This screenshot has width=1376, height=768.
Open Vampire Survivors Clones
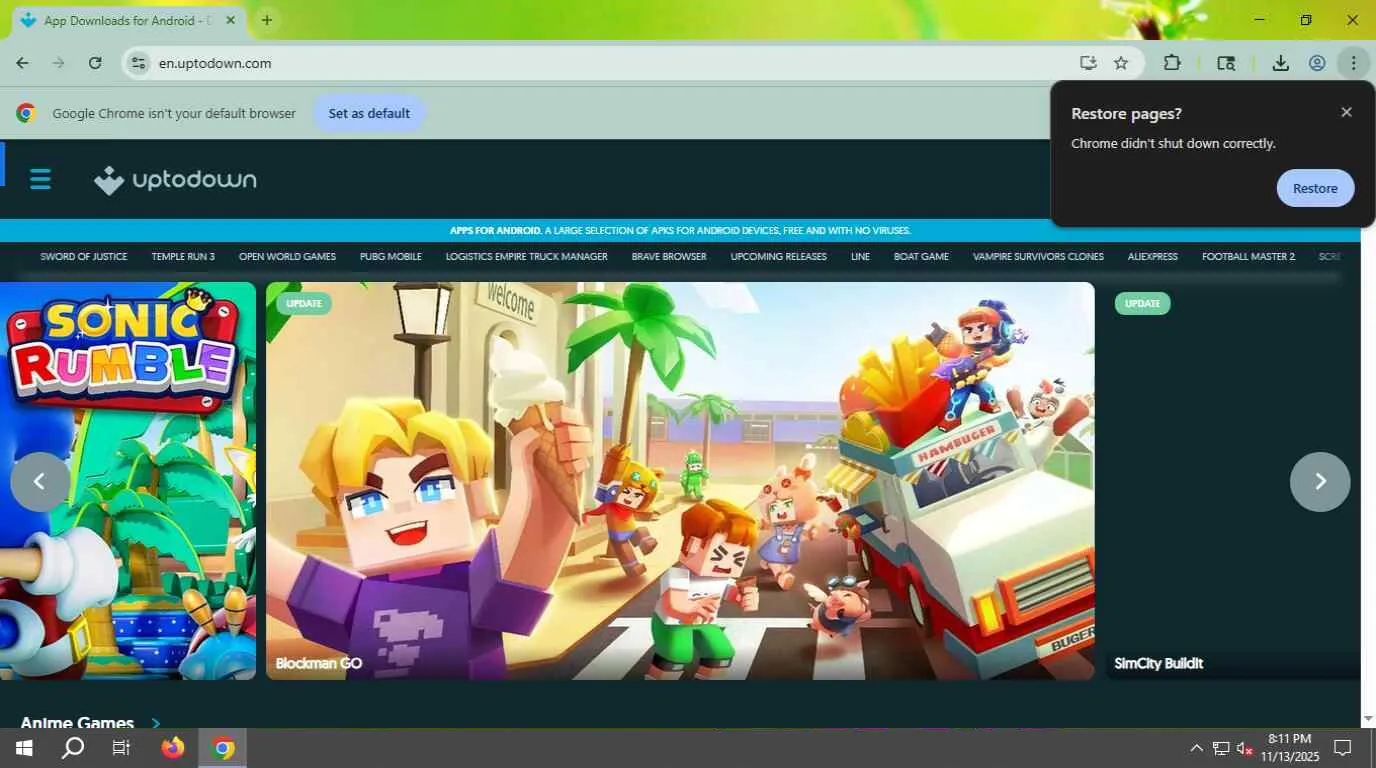click(x=1038, y=257)
